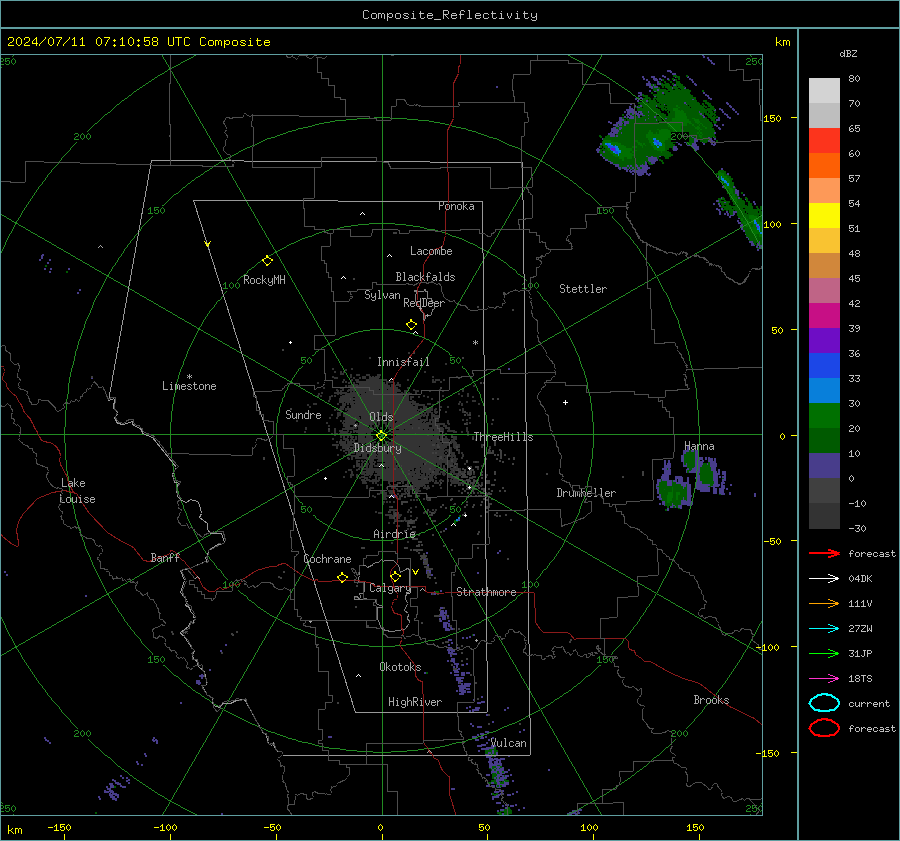Screen dimensions: 900x841
Task: Click the yellow diamond marker above Calgary
Action: tap(395, 576)
